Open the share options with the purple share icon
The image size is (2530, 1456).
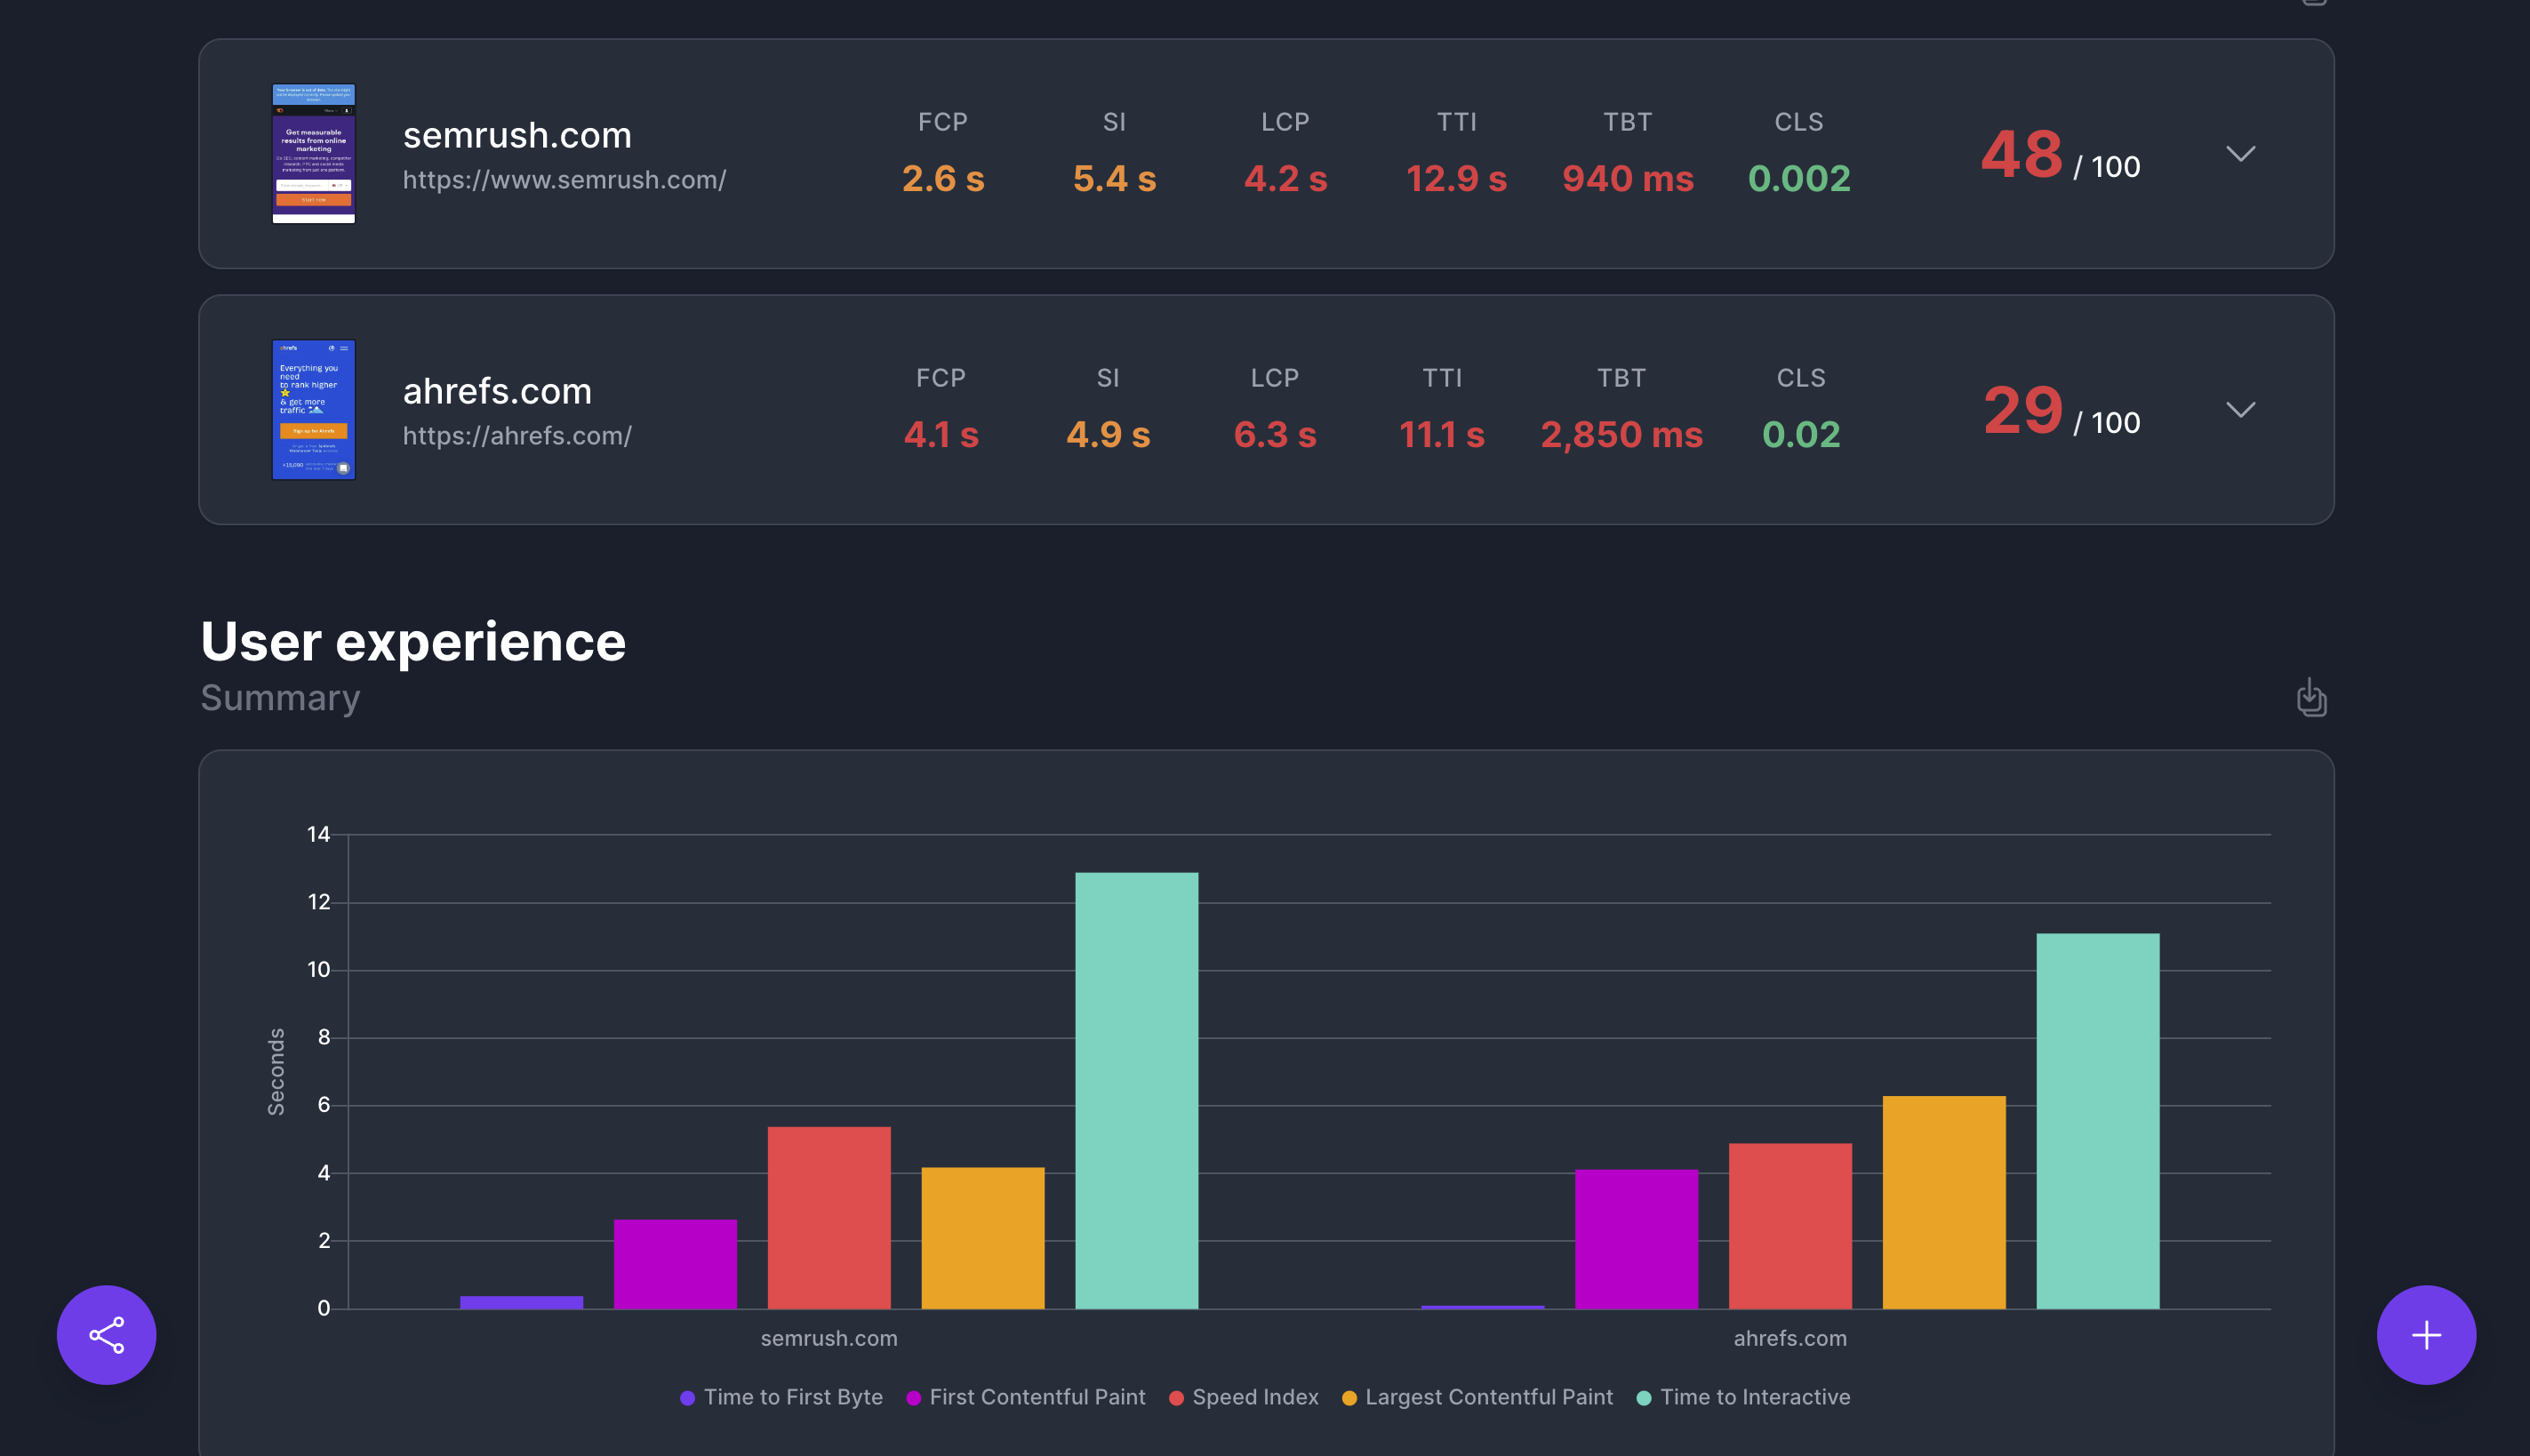pyautogui.click(x=105, y=1334)
